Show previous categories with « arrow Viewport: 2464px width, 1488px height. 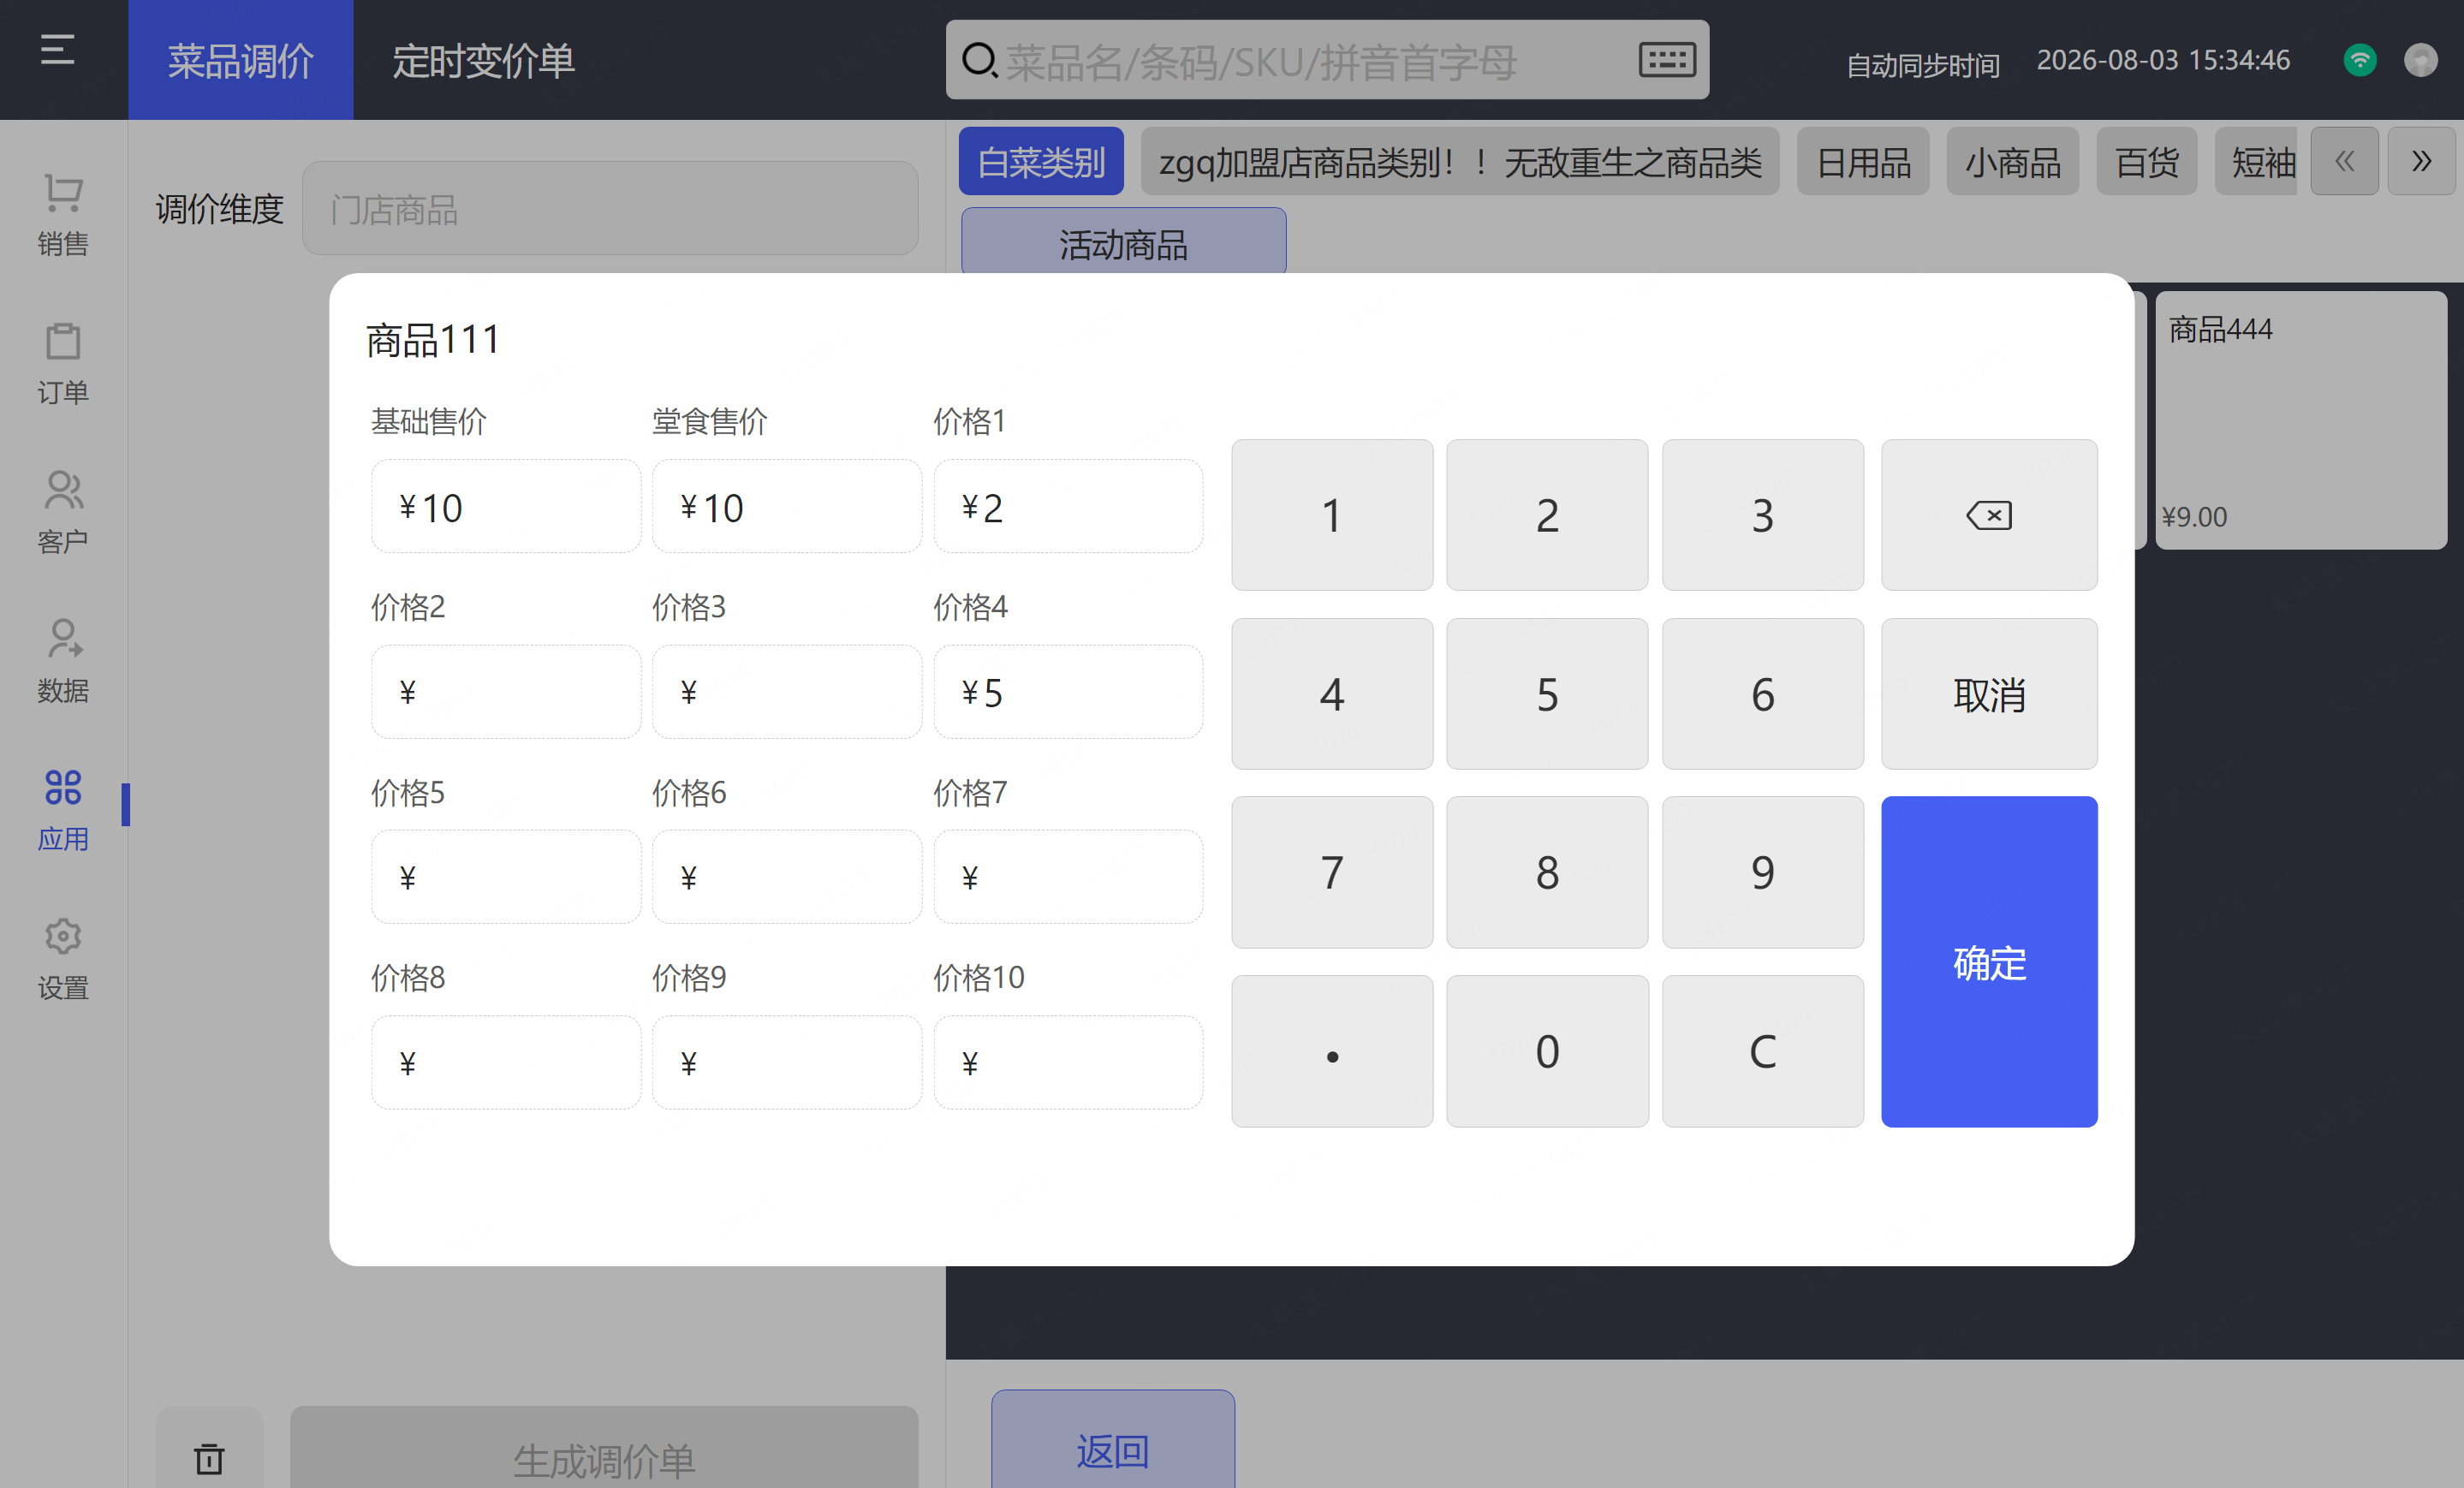point(2344,161)
